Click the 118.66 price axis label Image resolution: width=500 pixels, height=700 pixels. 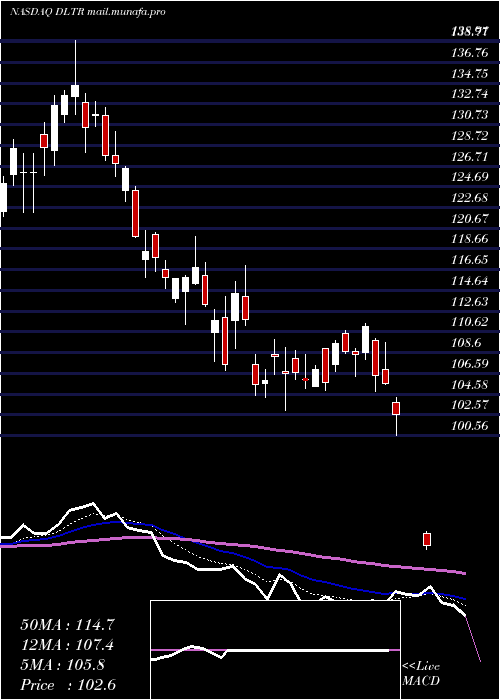[x=469, y=239]
